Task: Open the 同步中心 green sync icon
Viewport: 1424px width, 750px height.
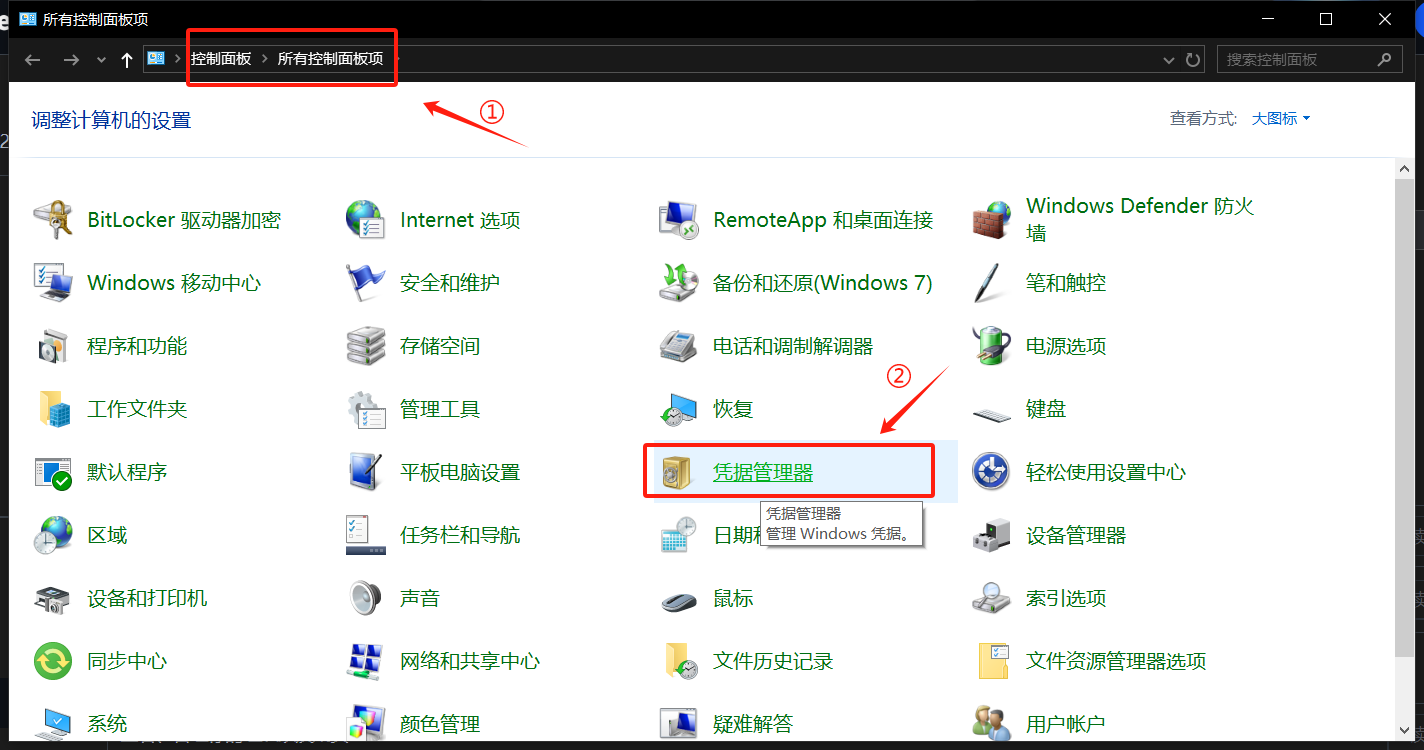Action: coord(53,661)
